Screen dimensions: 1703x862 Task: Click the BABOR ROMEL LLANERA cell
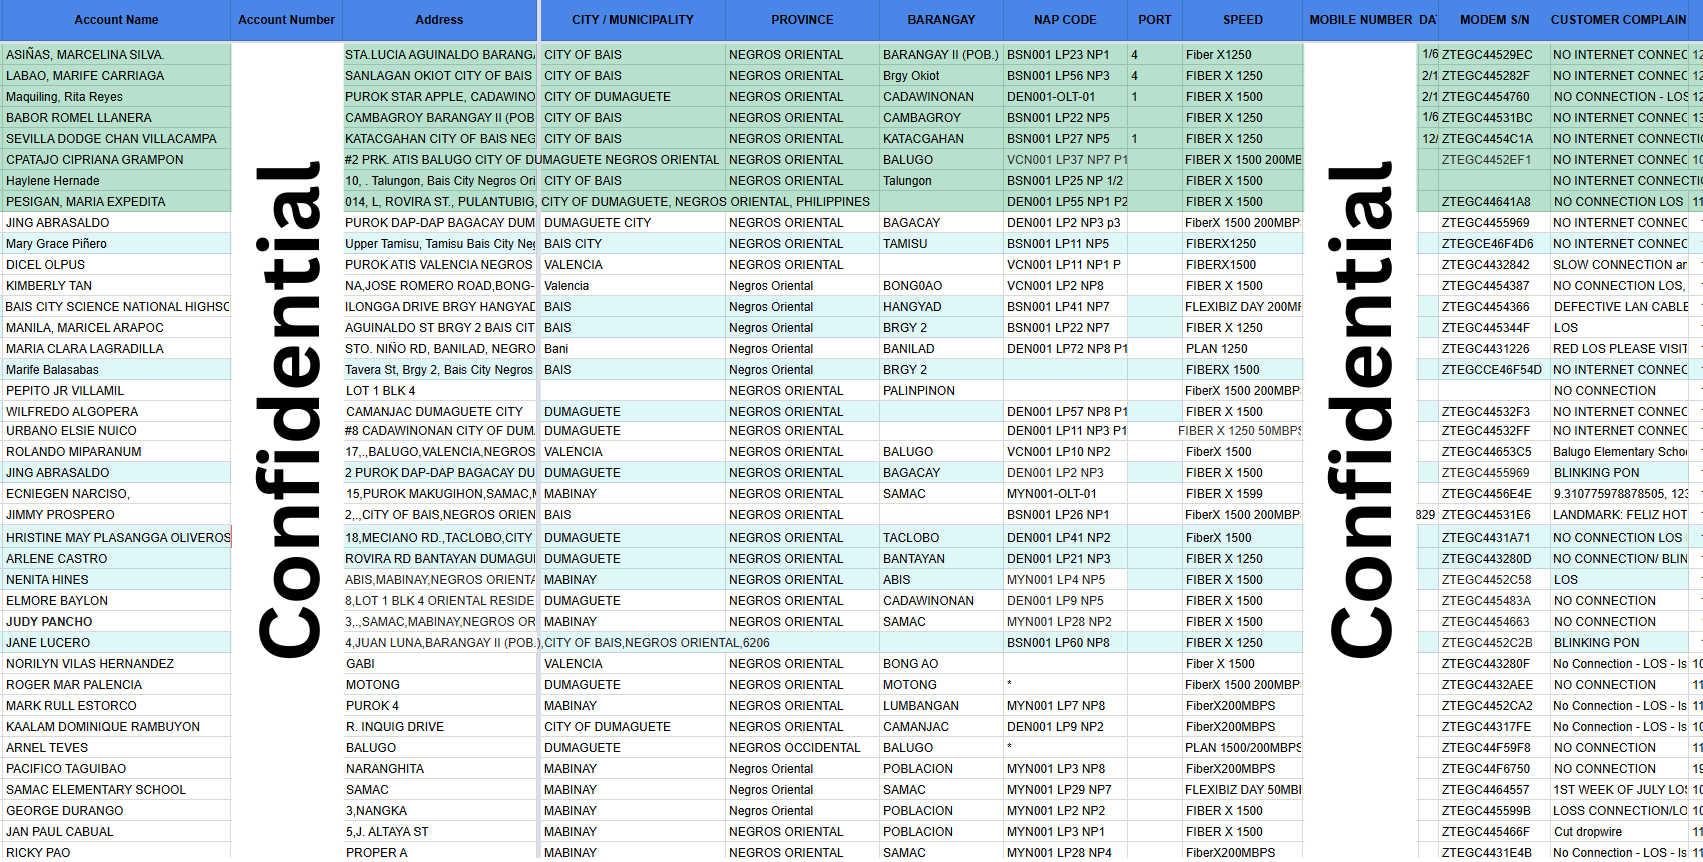(x=116, y=118)
